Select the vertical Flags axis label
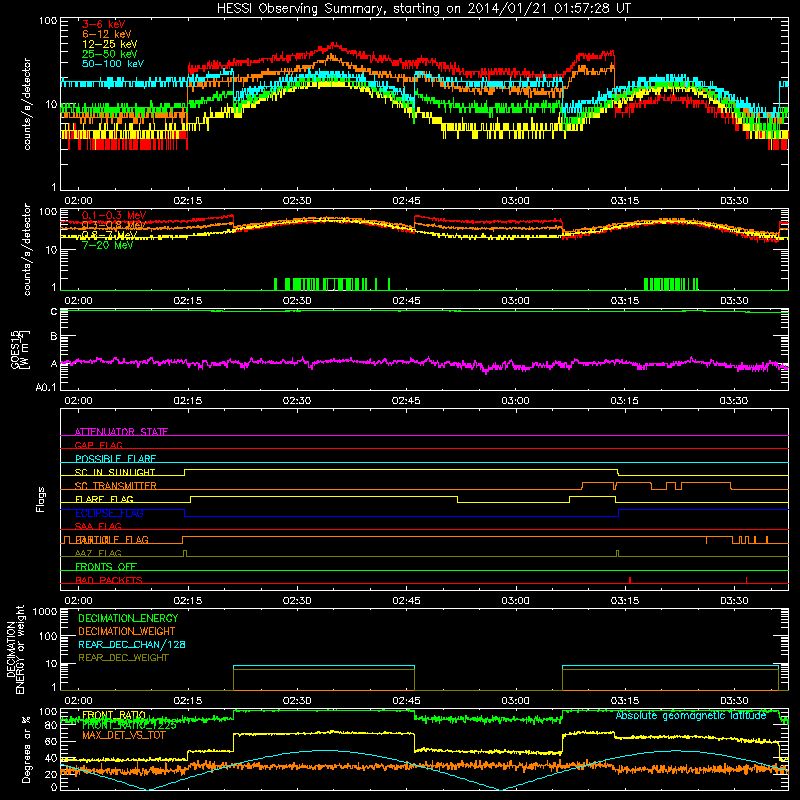 (x=41, y=499)
